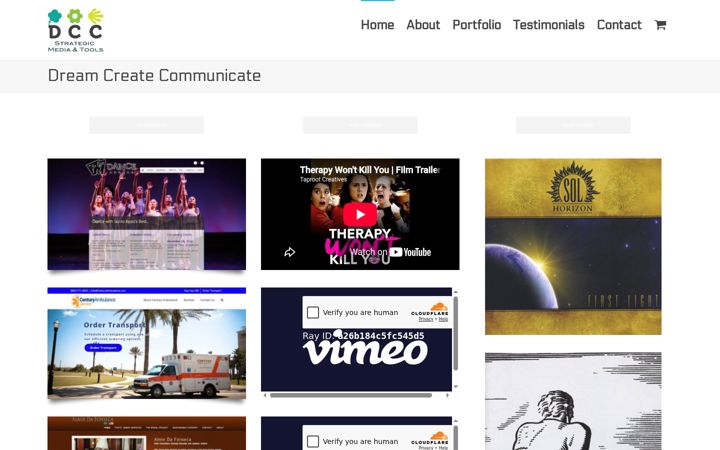
Task: Click the Vimeo frame scroll left arrow
Action: tap(264, 395)
